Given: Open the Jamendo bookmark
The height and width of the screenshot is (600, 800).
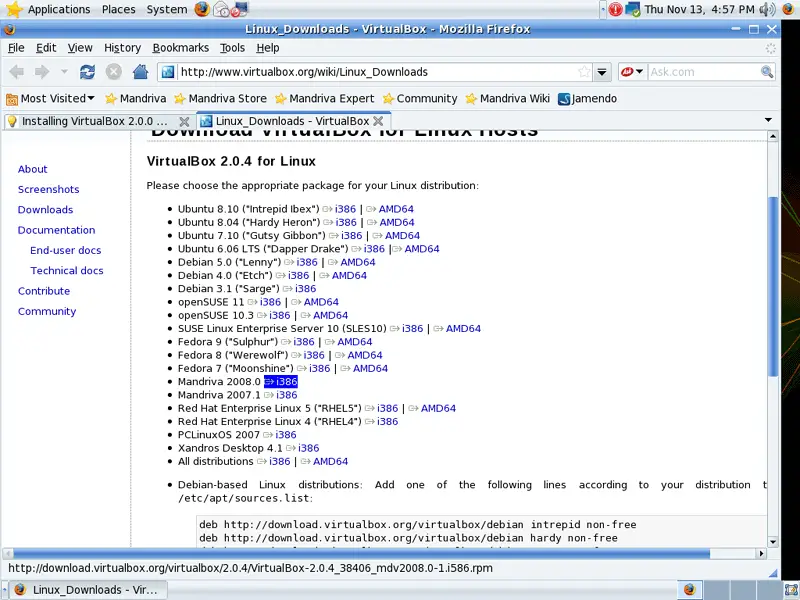Looking at the screenshot, I should click(x=588, y=98).
